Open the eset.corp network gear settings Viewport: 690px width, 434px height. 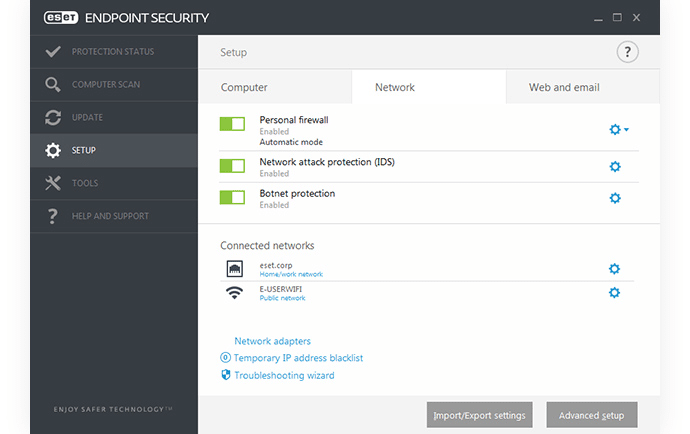pyautogui.click(x=614, y=268)
